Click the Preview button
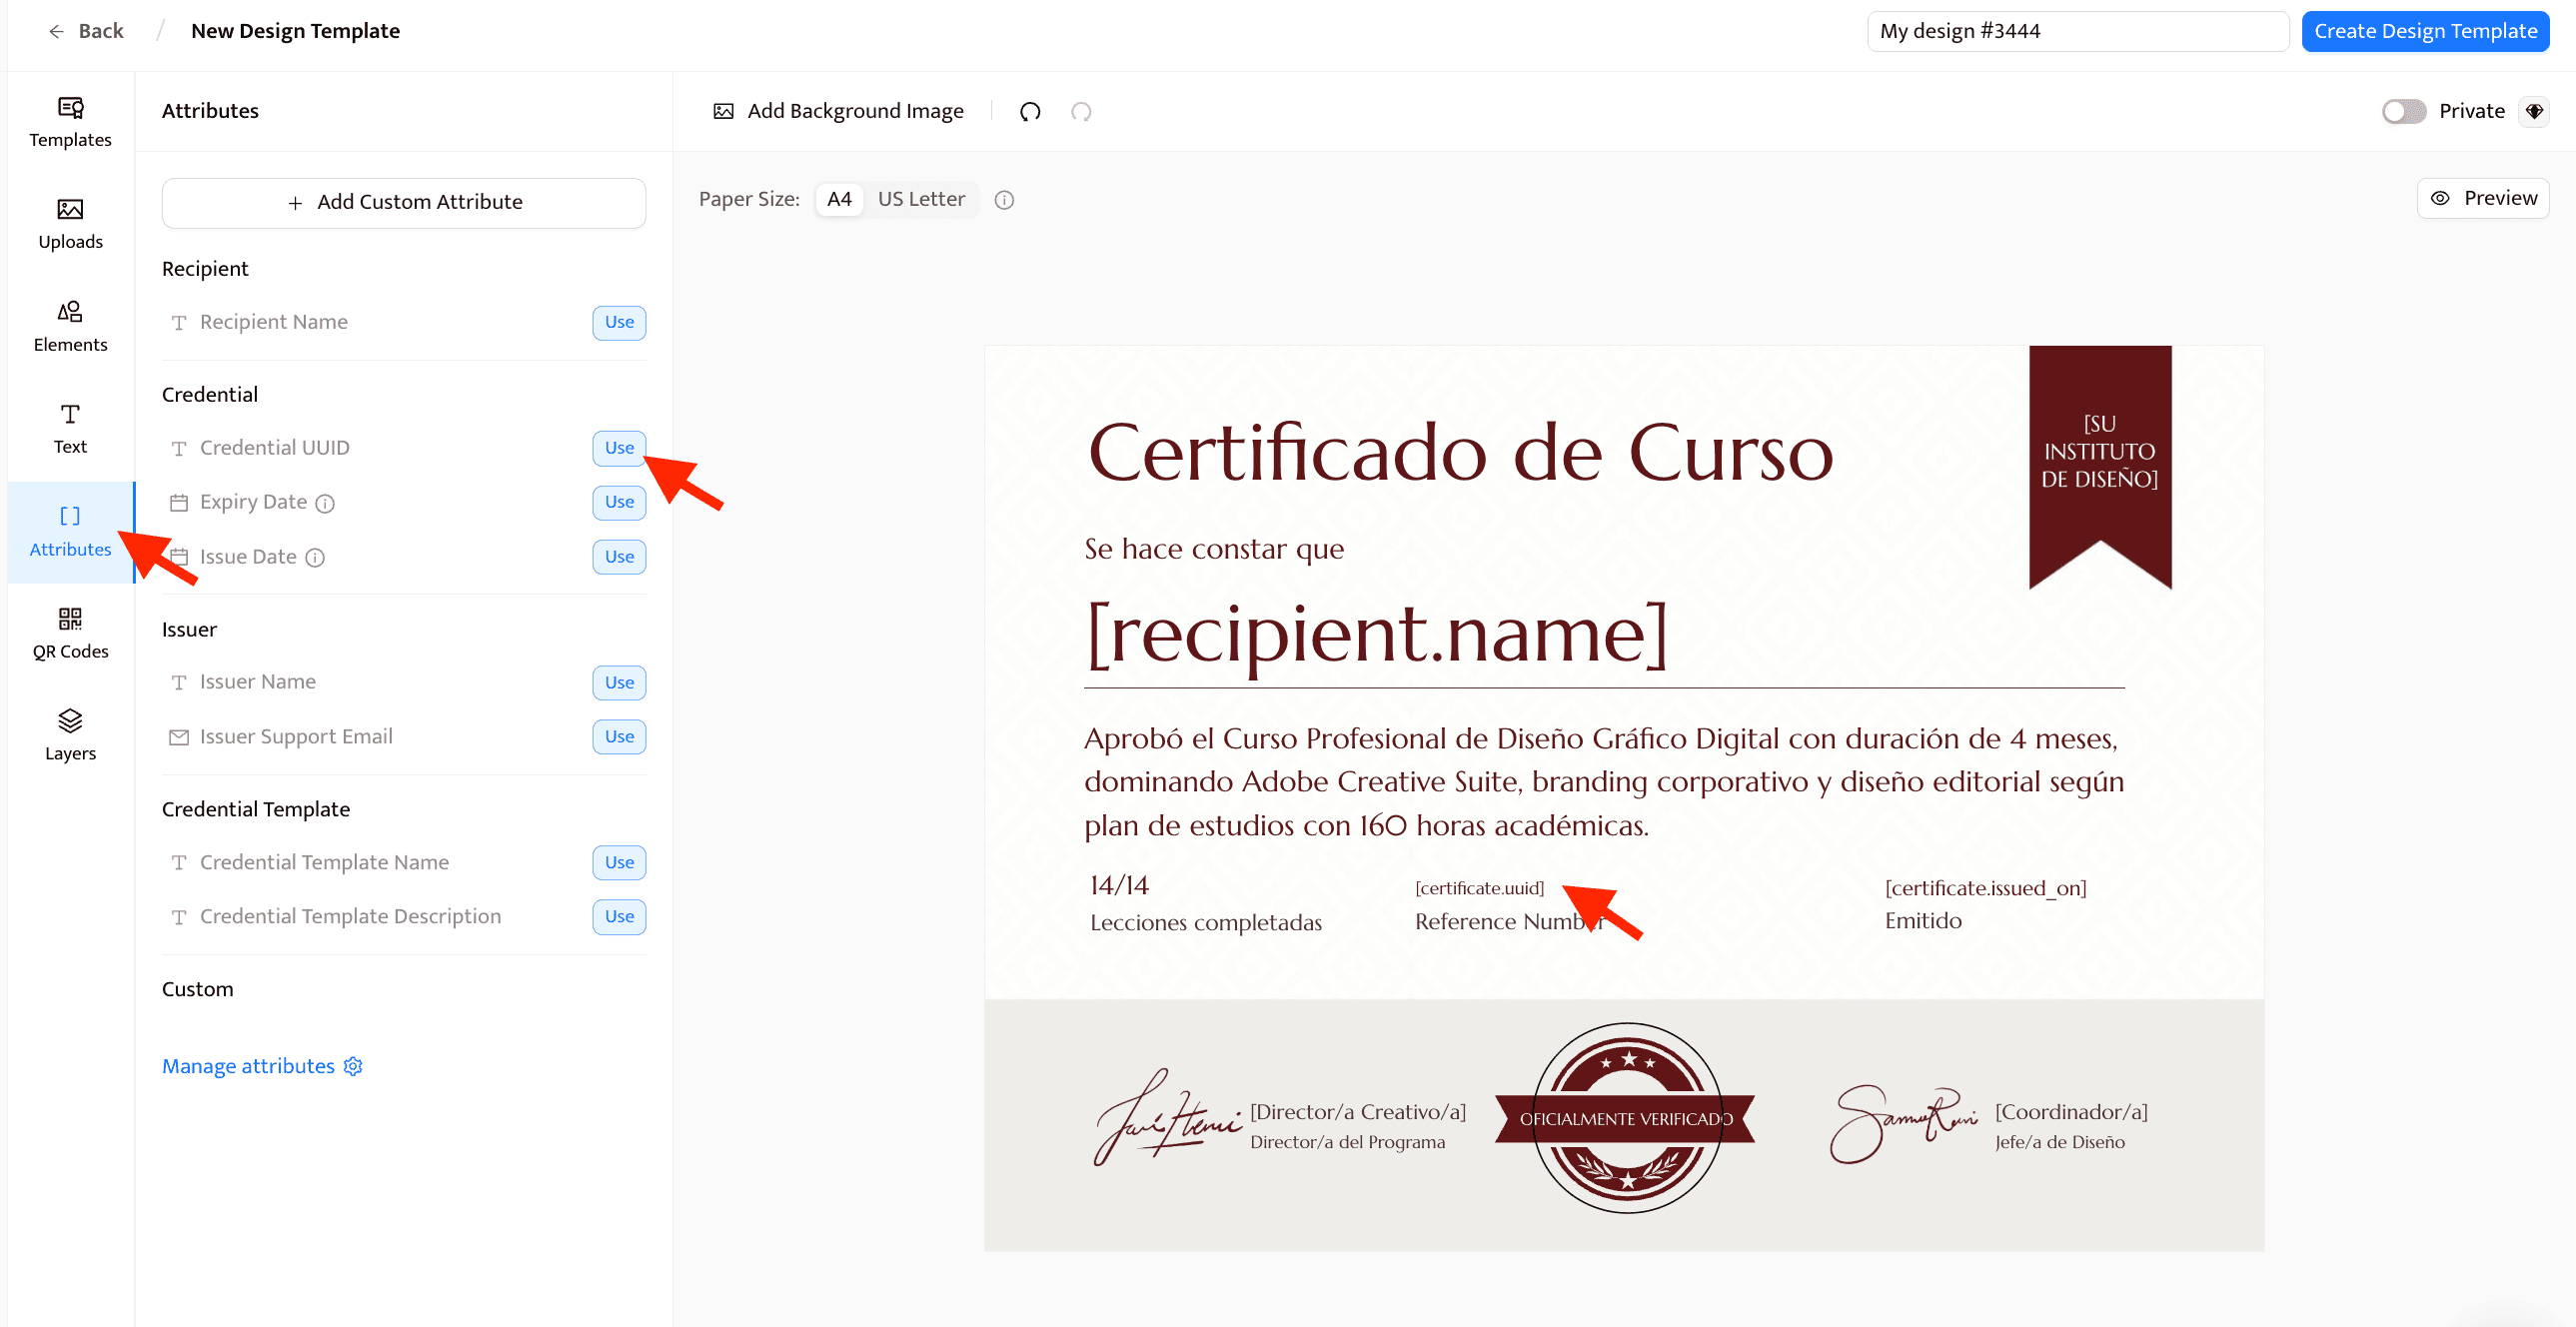The height and width of the screenshot is (1327, 2576). [x=2483, y=198]
